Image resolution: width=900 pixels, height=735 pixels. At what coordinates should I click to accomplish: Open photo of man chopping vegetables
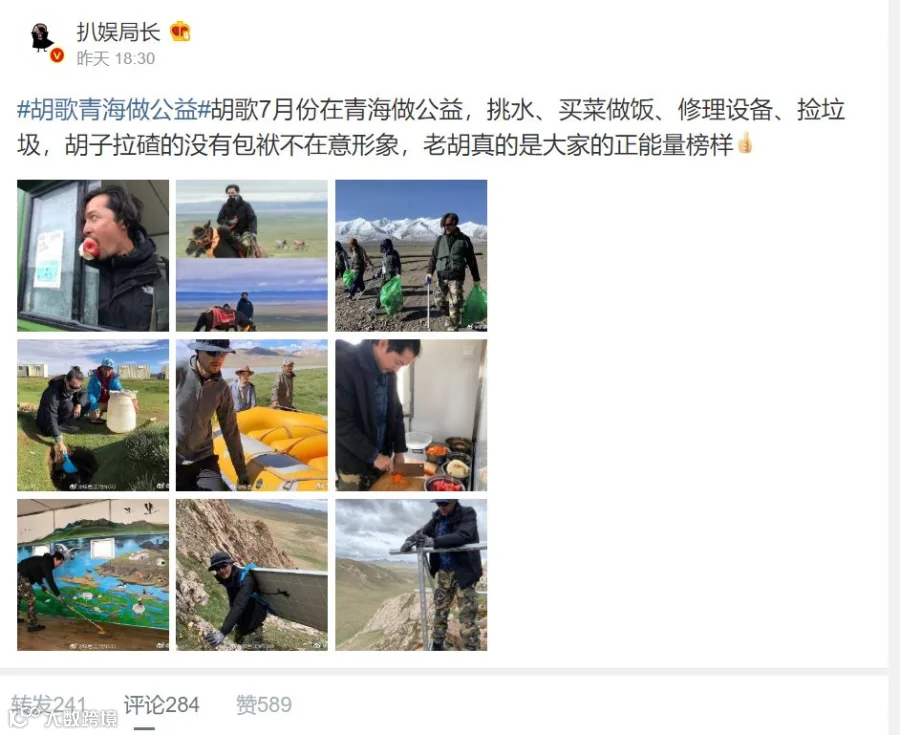click(411, 415)
